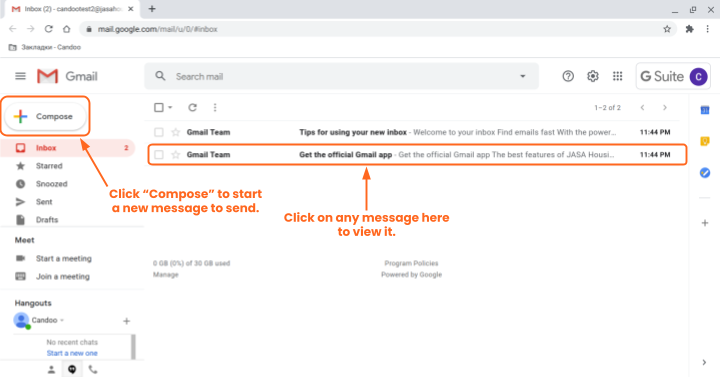This screenshot has height=377, width=720.
Task: Open the Settings gear icon
Action: (593, 76)
